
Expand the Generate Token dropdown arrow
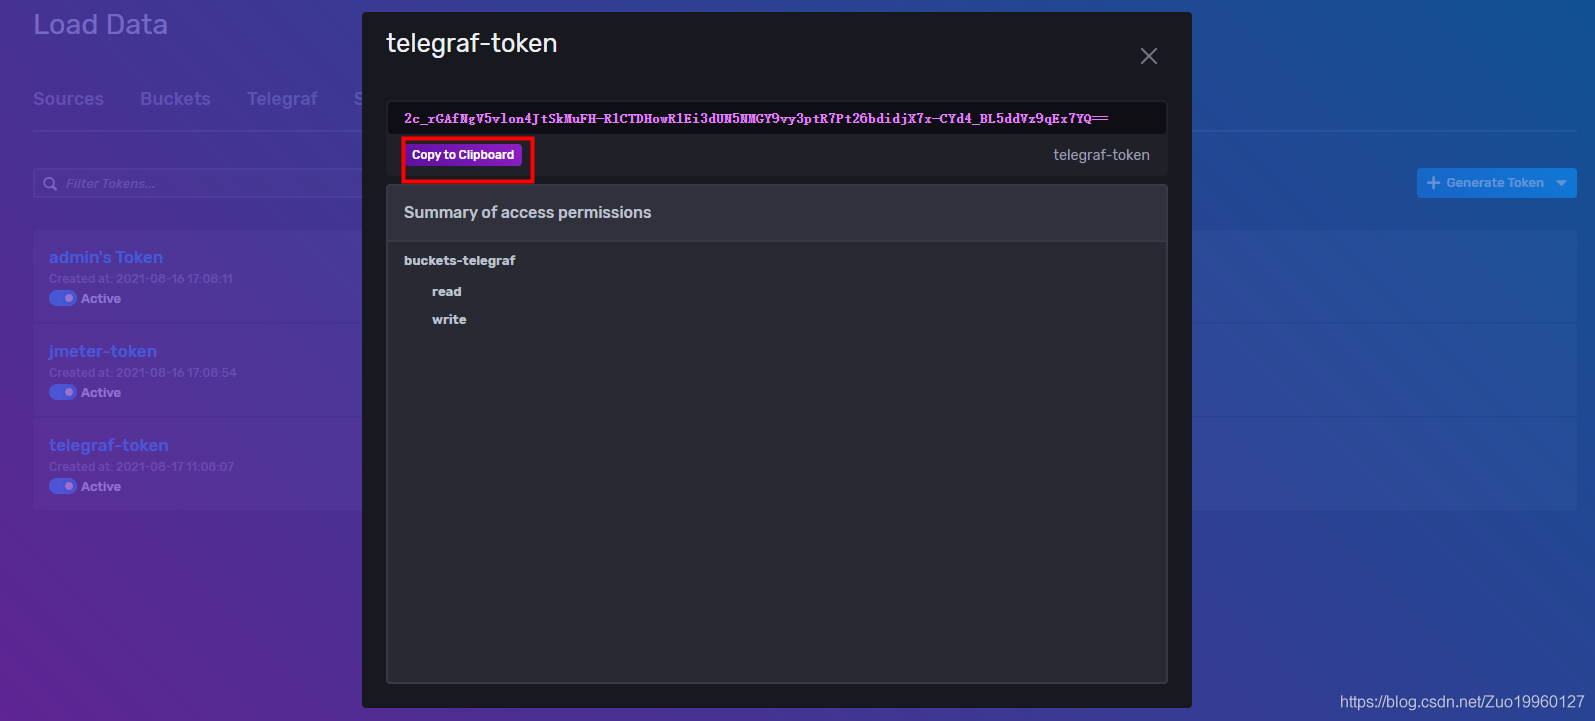click(1562, 183)
